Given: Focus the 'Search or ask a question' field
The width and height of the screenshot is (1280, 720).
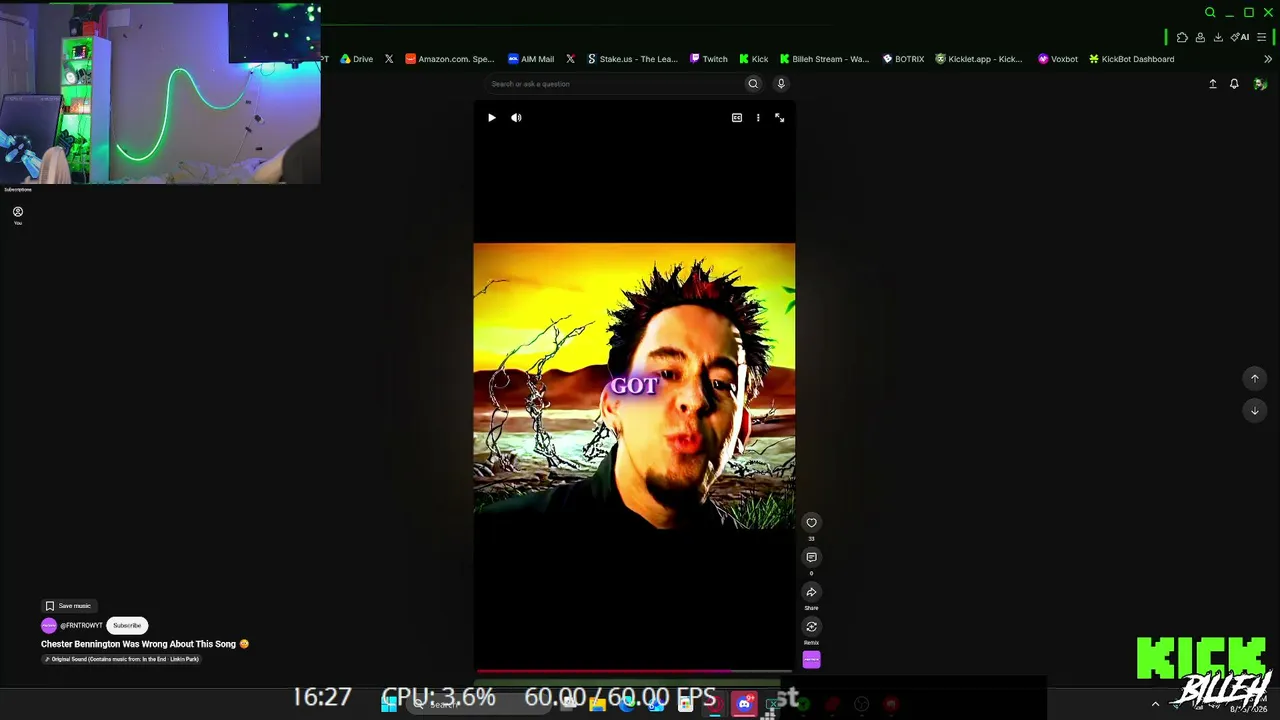Looking at the screenshot, I should click(x=614, y=84).
